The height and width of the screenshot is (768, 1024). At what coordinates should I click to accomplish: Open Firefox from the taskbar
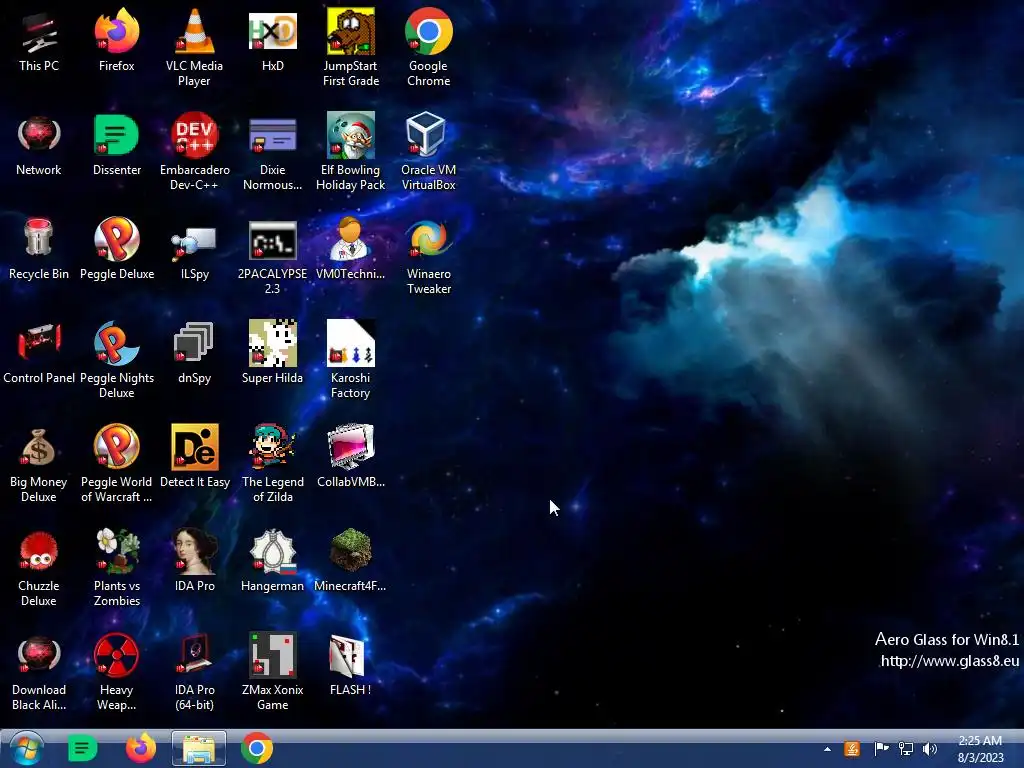(141, 748)
